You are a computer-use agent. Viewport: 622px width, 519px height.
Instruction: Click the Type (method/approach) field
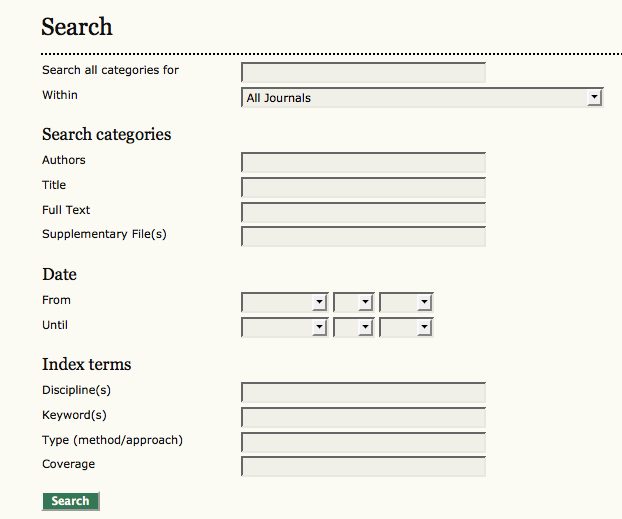363,442
